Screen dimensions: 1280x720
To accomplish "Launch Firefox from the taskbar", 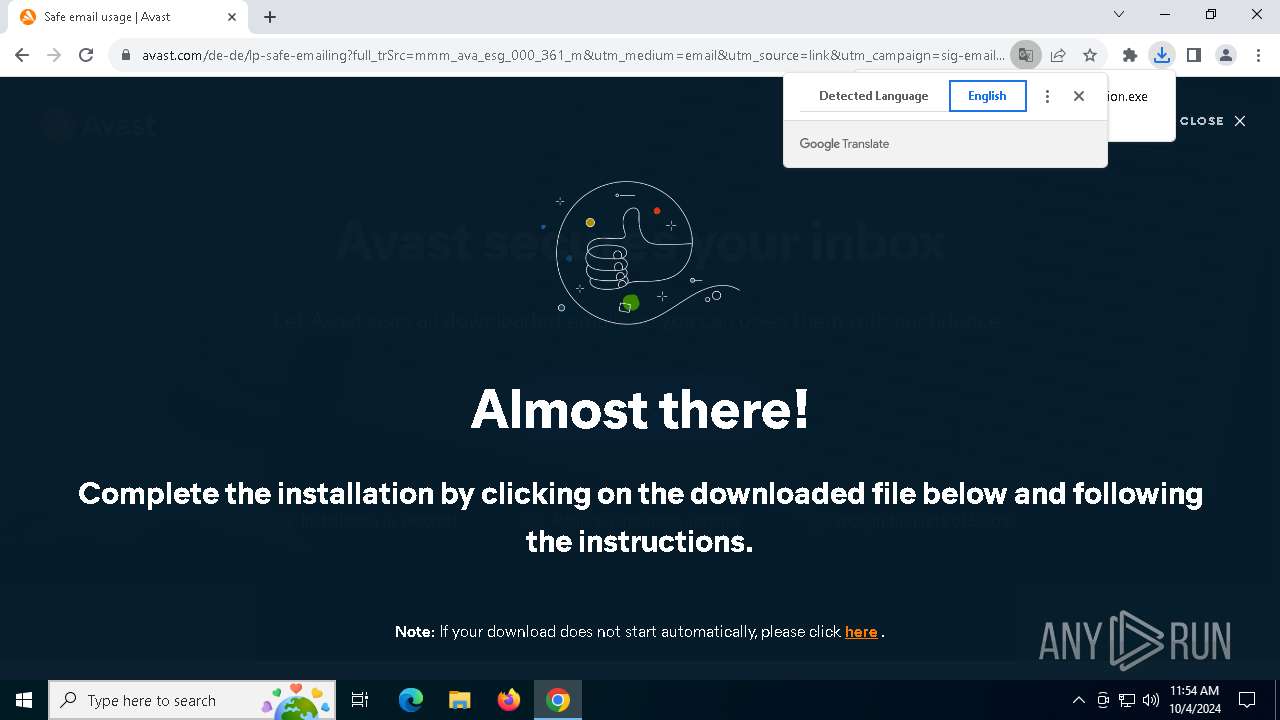I will tap(509, 700).
